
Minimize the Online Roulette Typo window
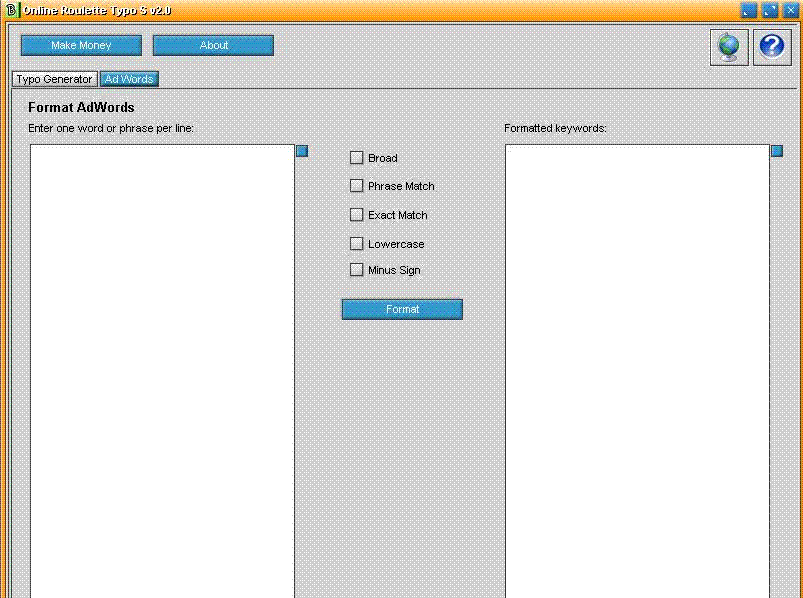pos(749,11)
